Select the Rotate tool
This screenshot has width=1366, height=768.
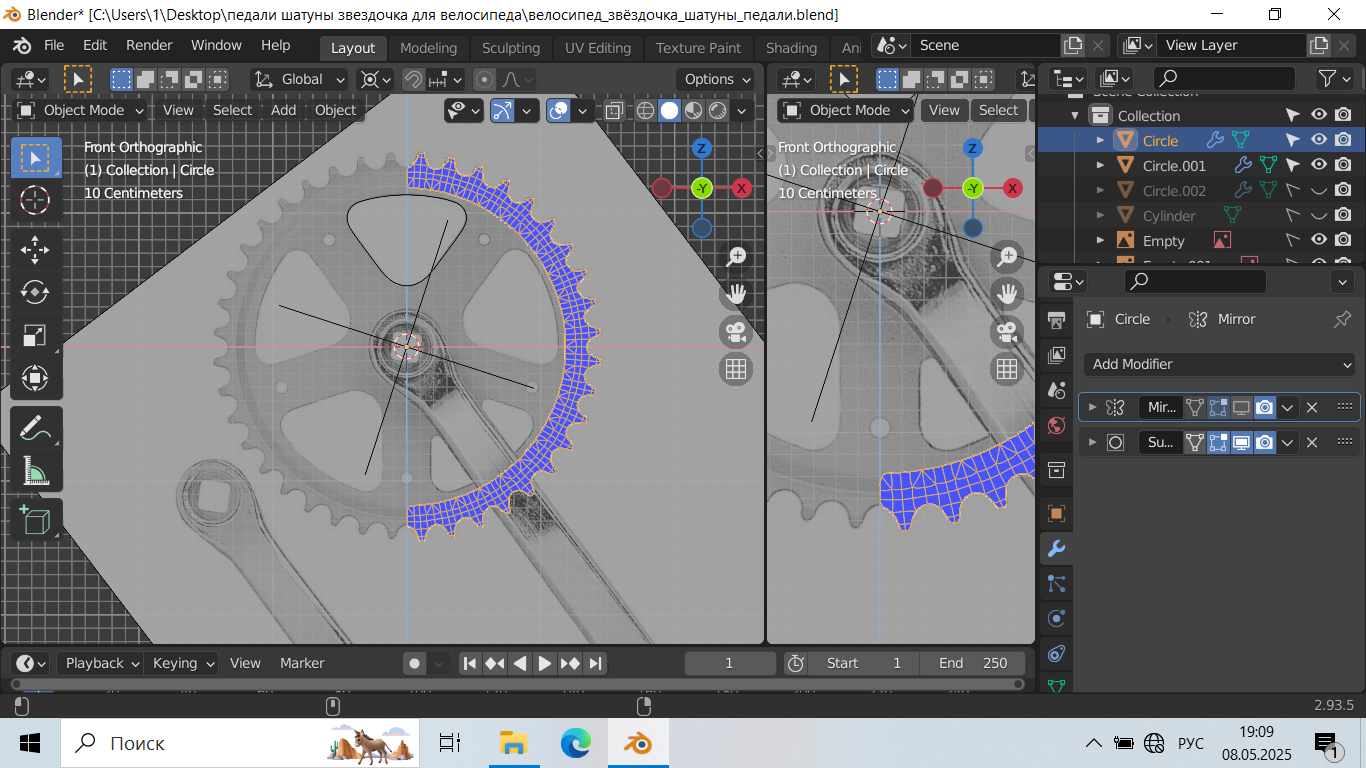(35, 292)
